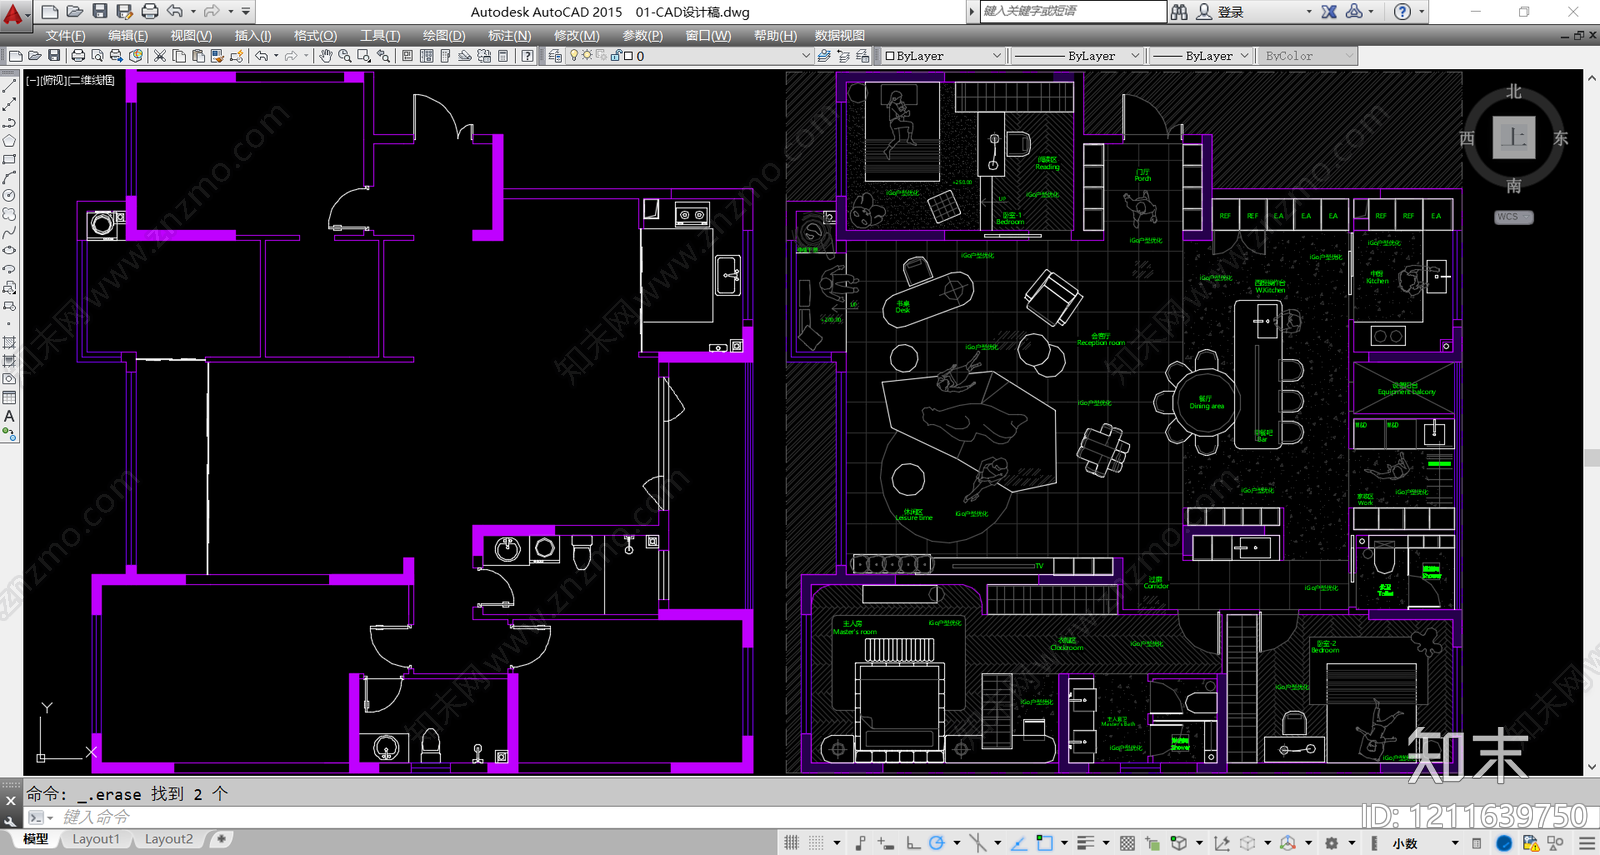
Task: Click the Cut scissors icon
Action: (160, 56)
